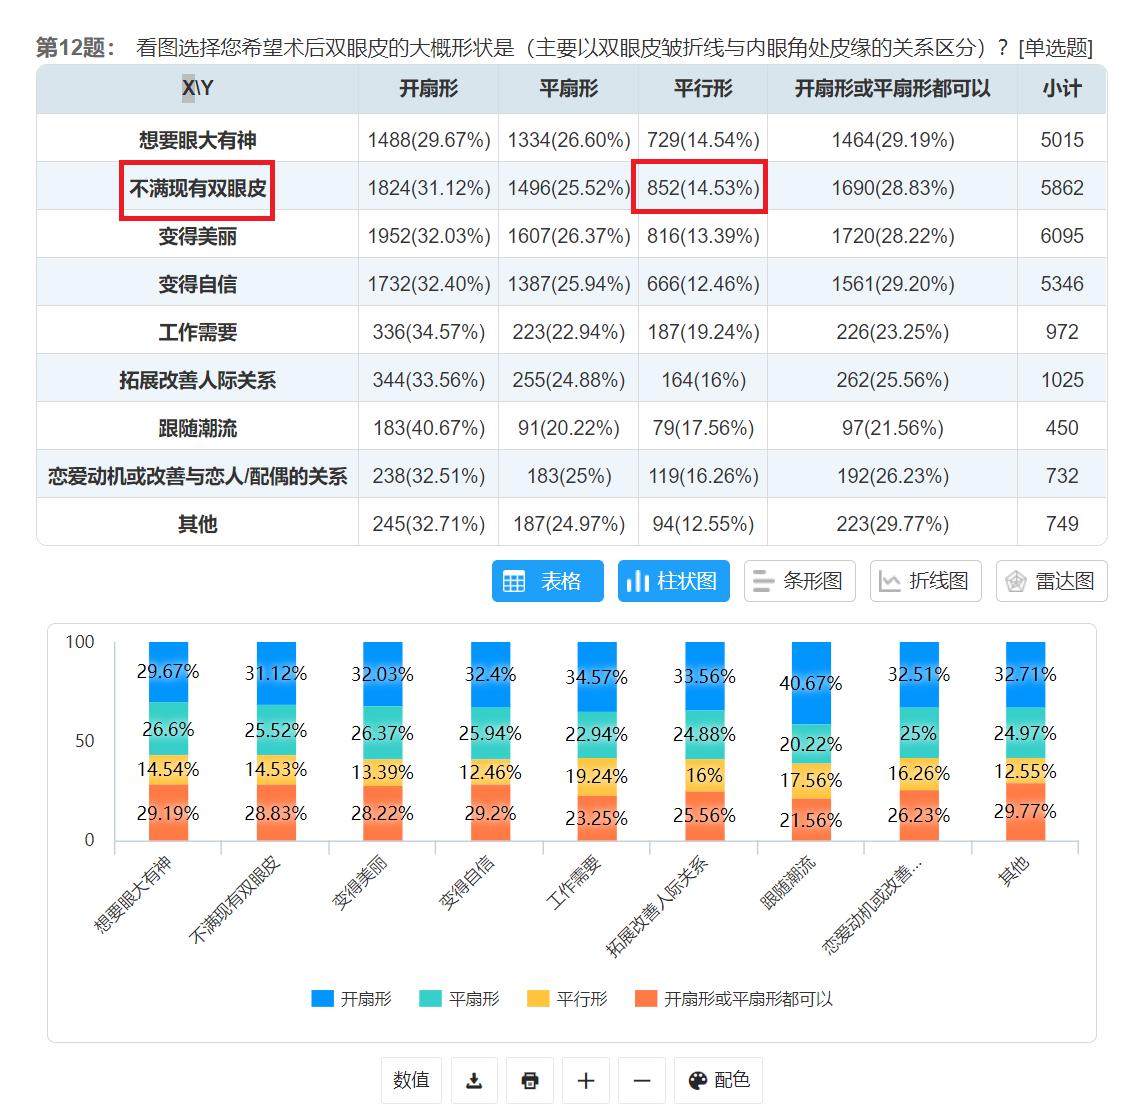Viewport: 1145px width, 1120px height.
Task: Click the color palette icon beside 配色
Action: [698, 1081]
